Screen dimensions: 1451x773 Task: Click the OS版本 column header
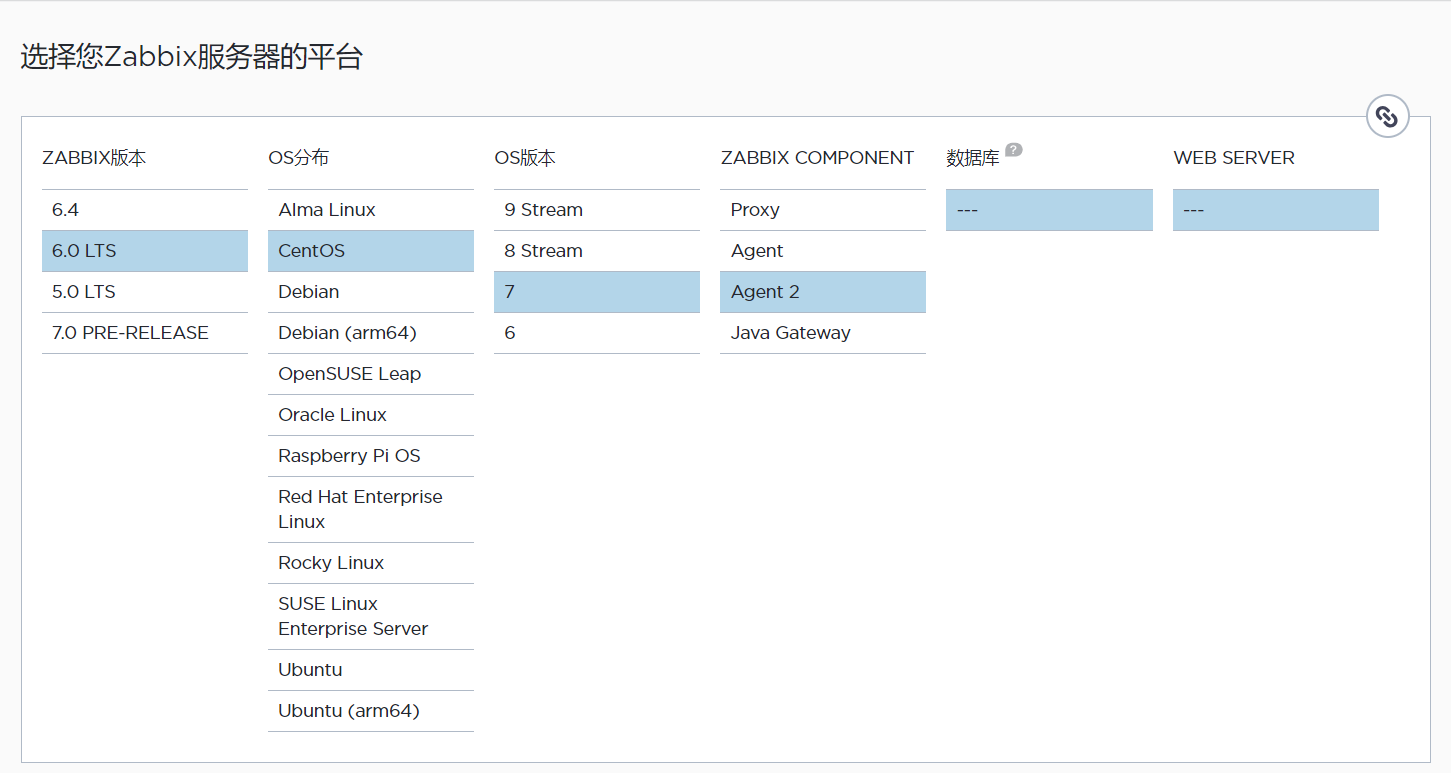pyautogui.click(x=525, y=158)
